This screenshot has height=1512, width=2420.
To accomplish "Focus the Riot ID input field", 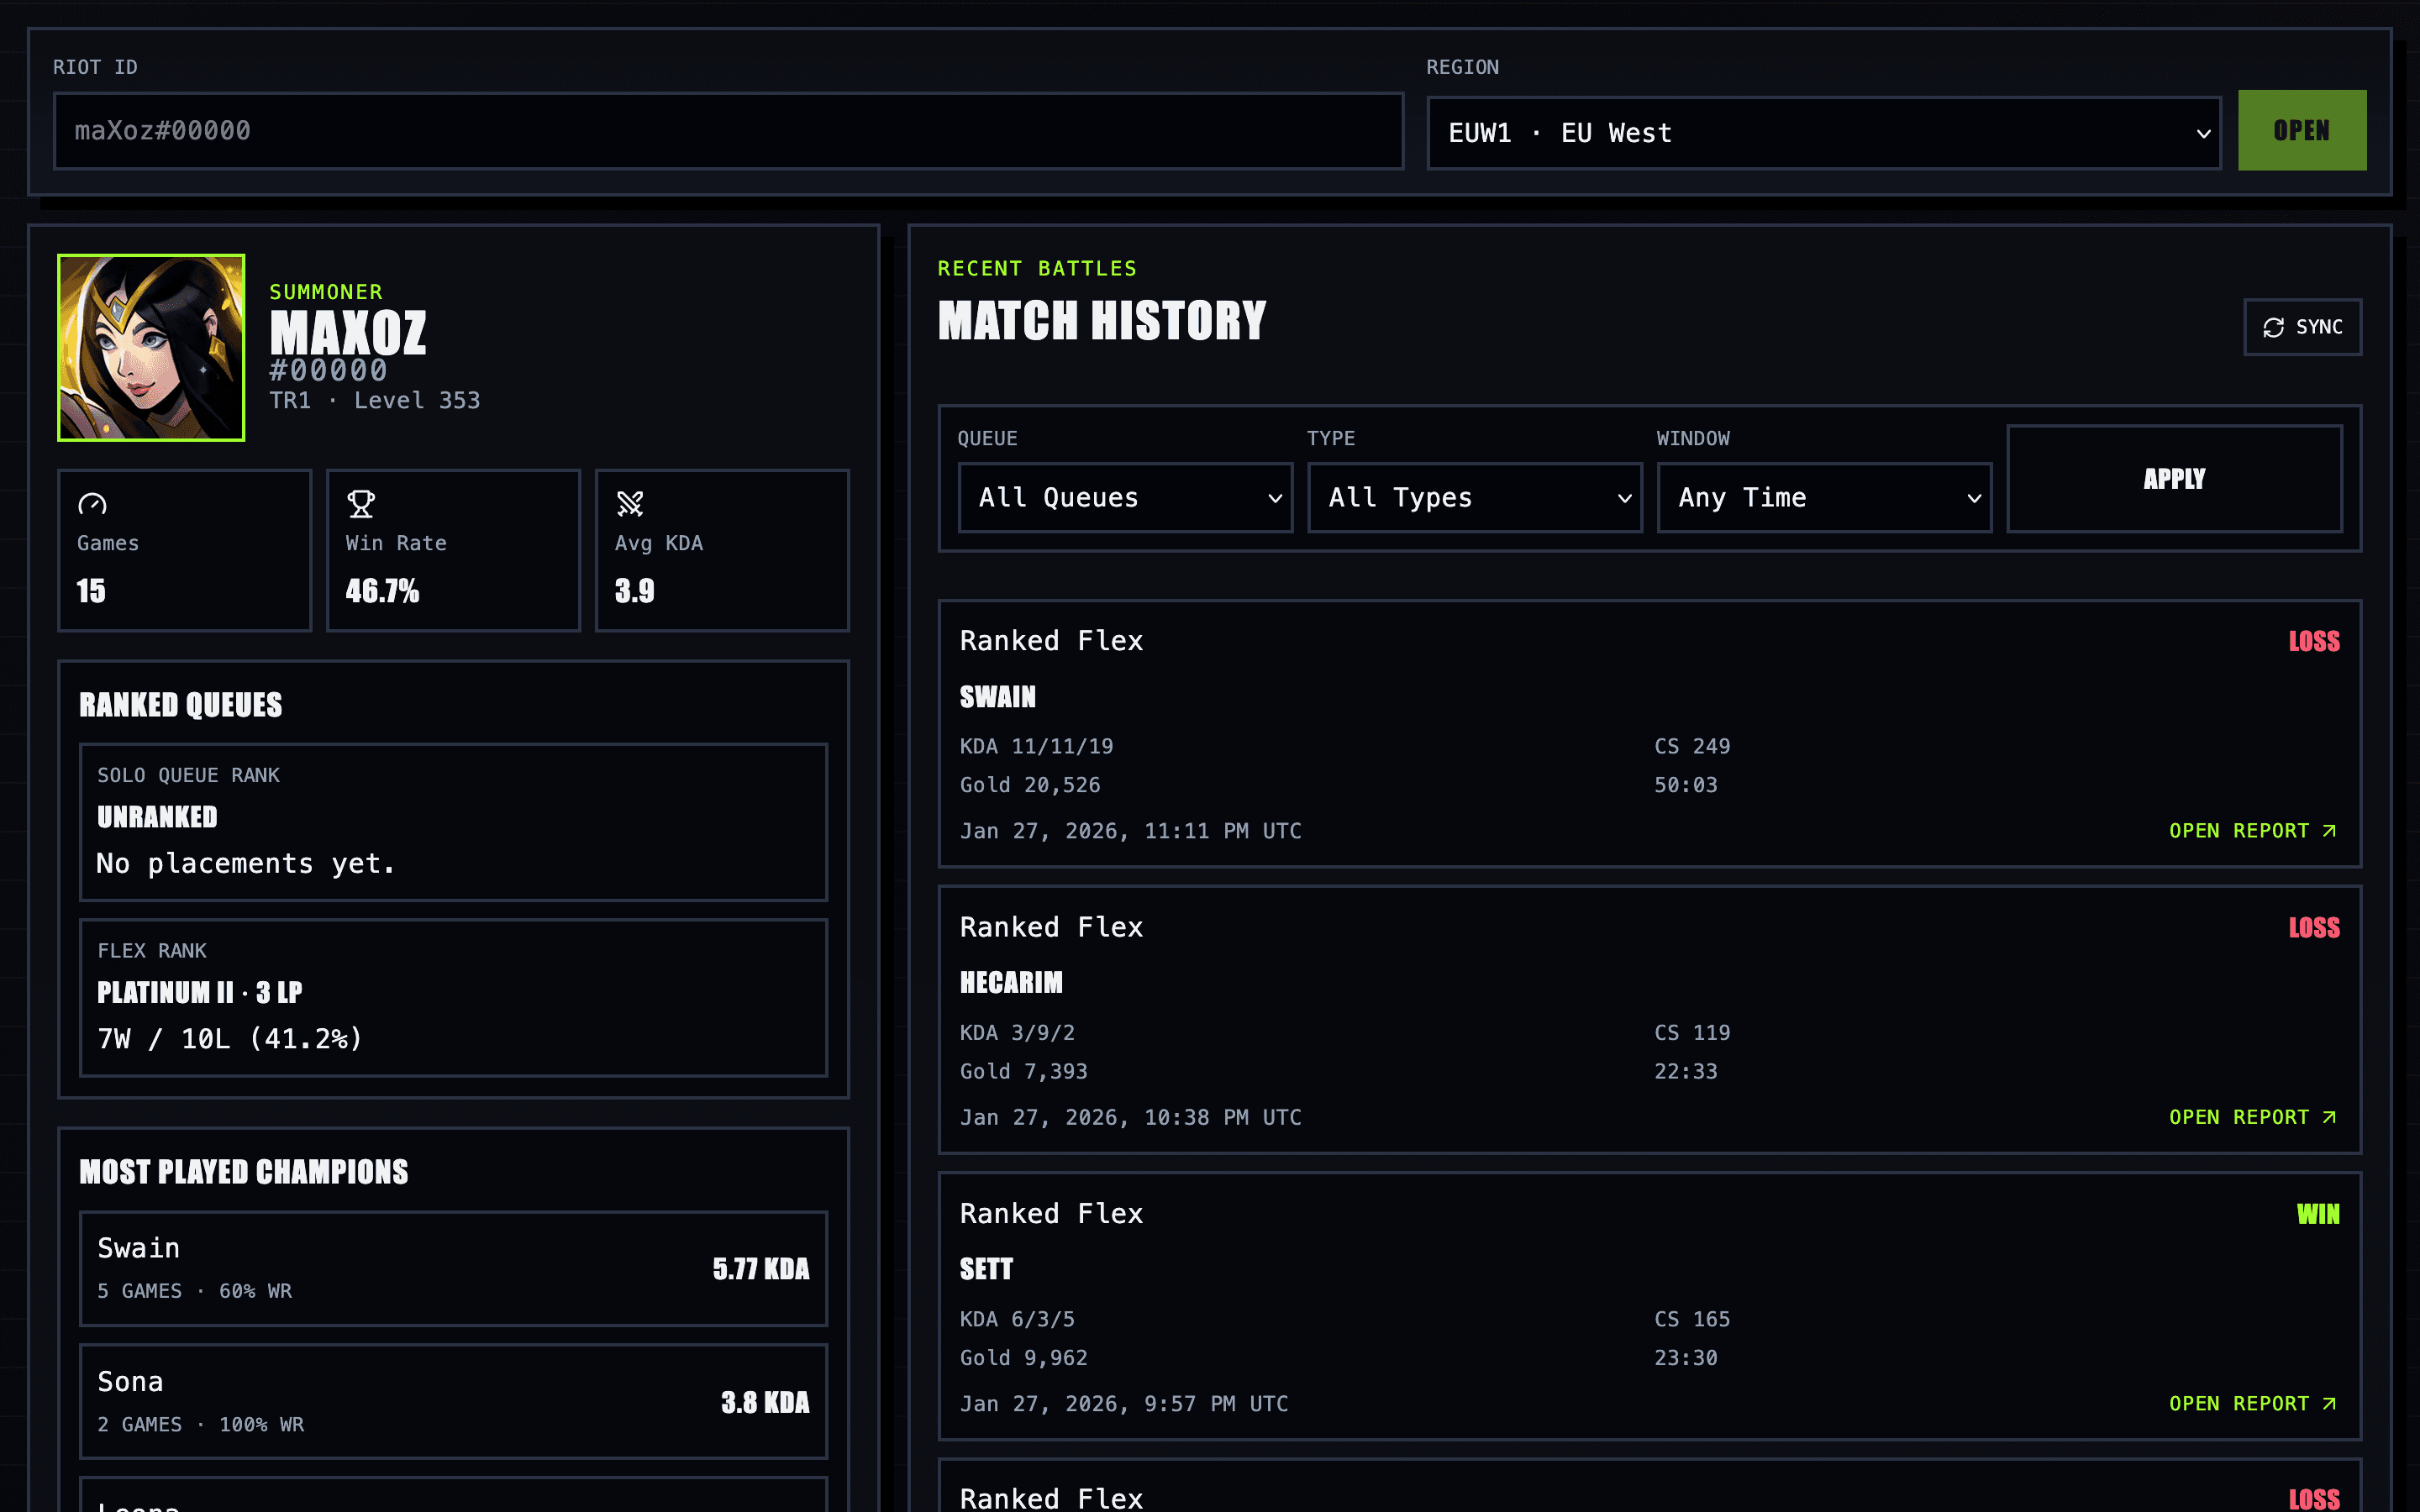I will (728, 131).
